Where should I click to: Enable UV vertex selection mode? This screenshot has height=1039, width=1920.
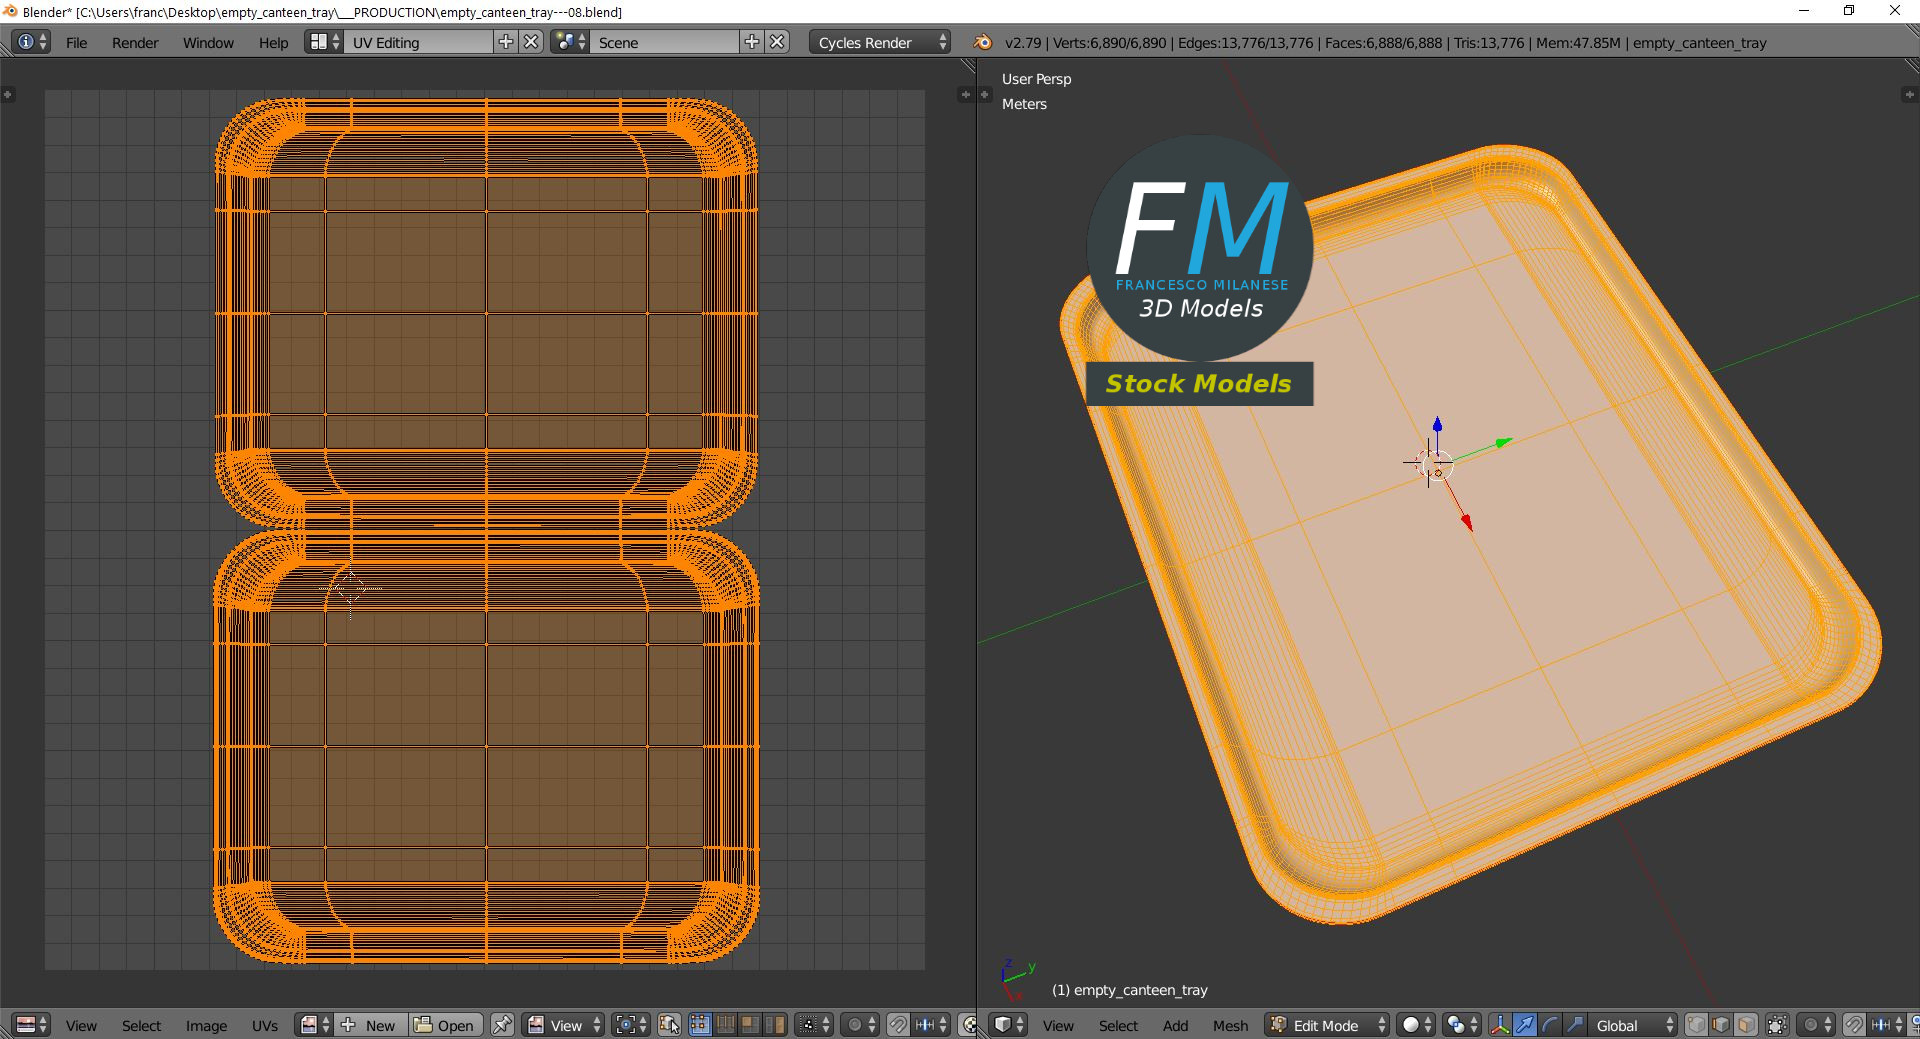(700, 1025)
